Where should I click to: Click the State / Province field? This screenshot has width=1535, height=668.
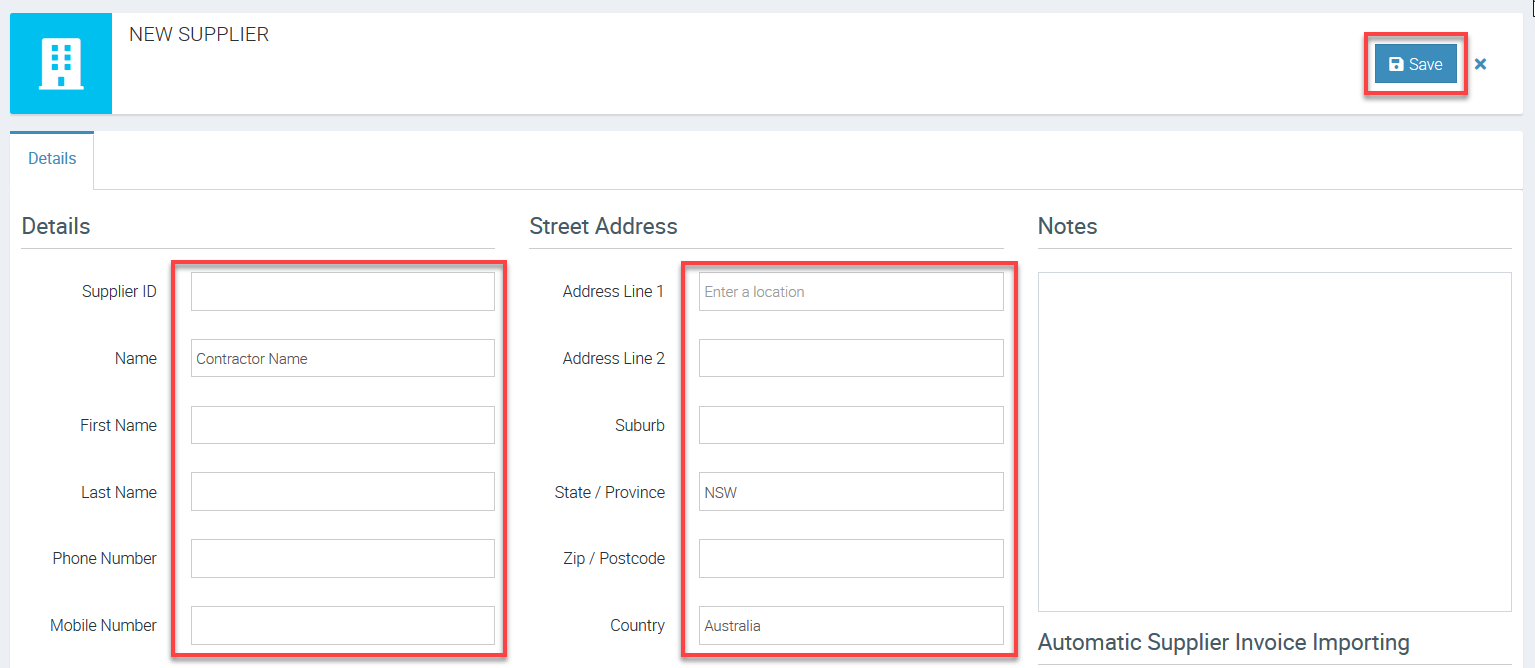point(850,492)
